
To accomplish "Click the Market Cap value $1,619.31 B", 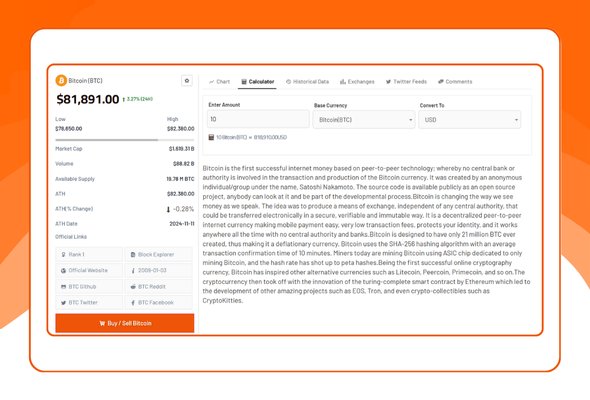I will [181, 149].
